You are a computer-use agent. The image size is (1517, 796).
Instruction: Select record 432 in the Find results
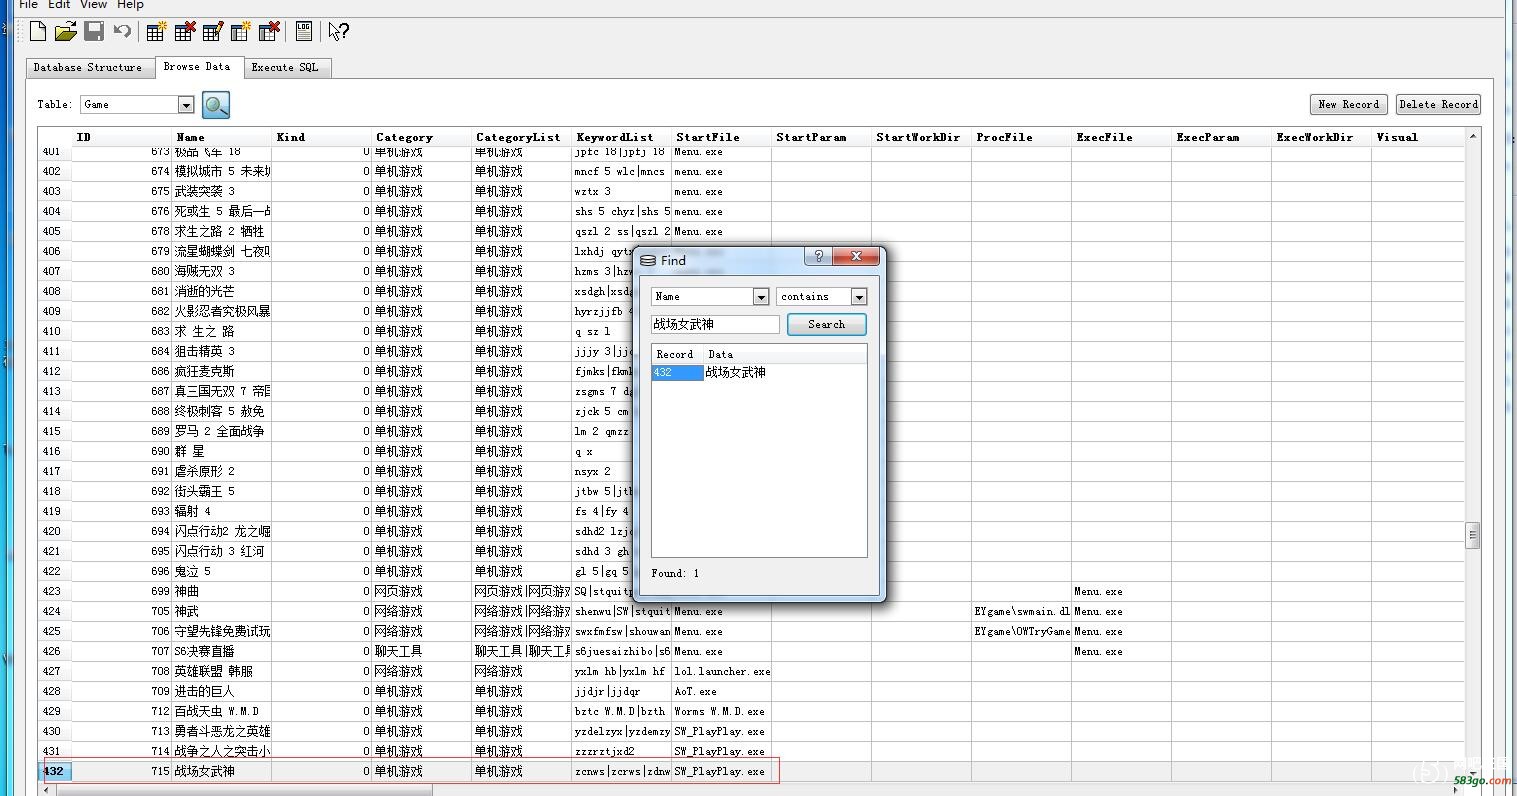pyautogui.click(x=677, y=373)
